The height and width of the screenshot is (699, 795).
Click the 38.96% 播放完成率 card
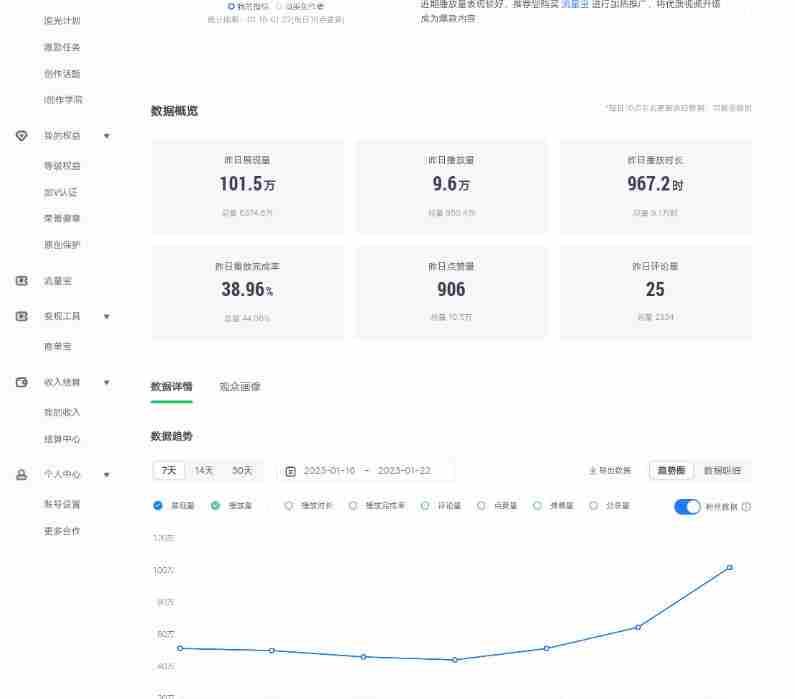[247, 292]
